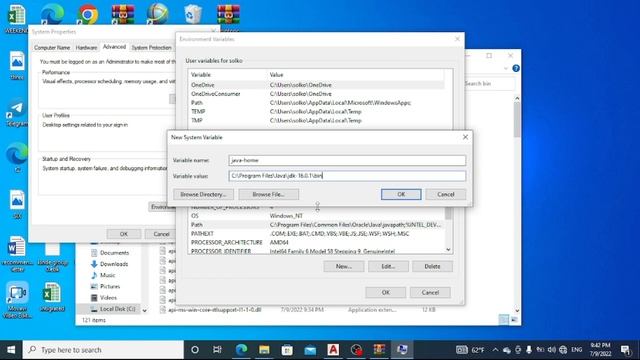Close the New System Variable dialog
640x360 pixels.
pyautogui.click(x=465, y=137)
